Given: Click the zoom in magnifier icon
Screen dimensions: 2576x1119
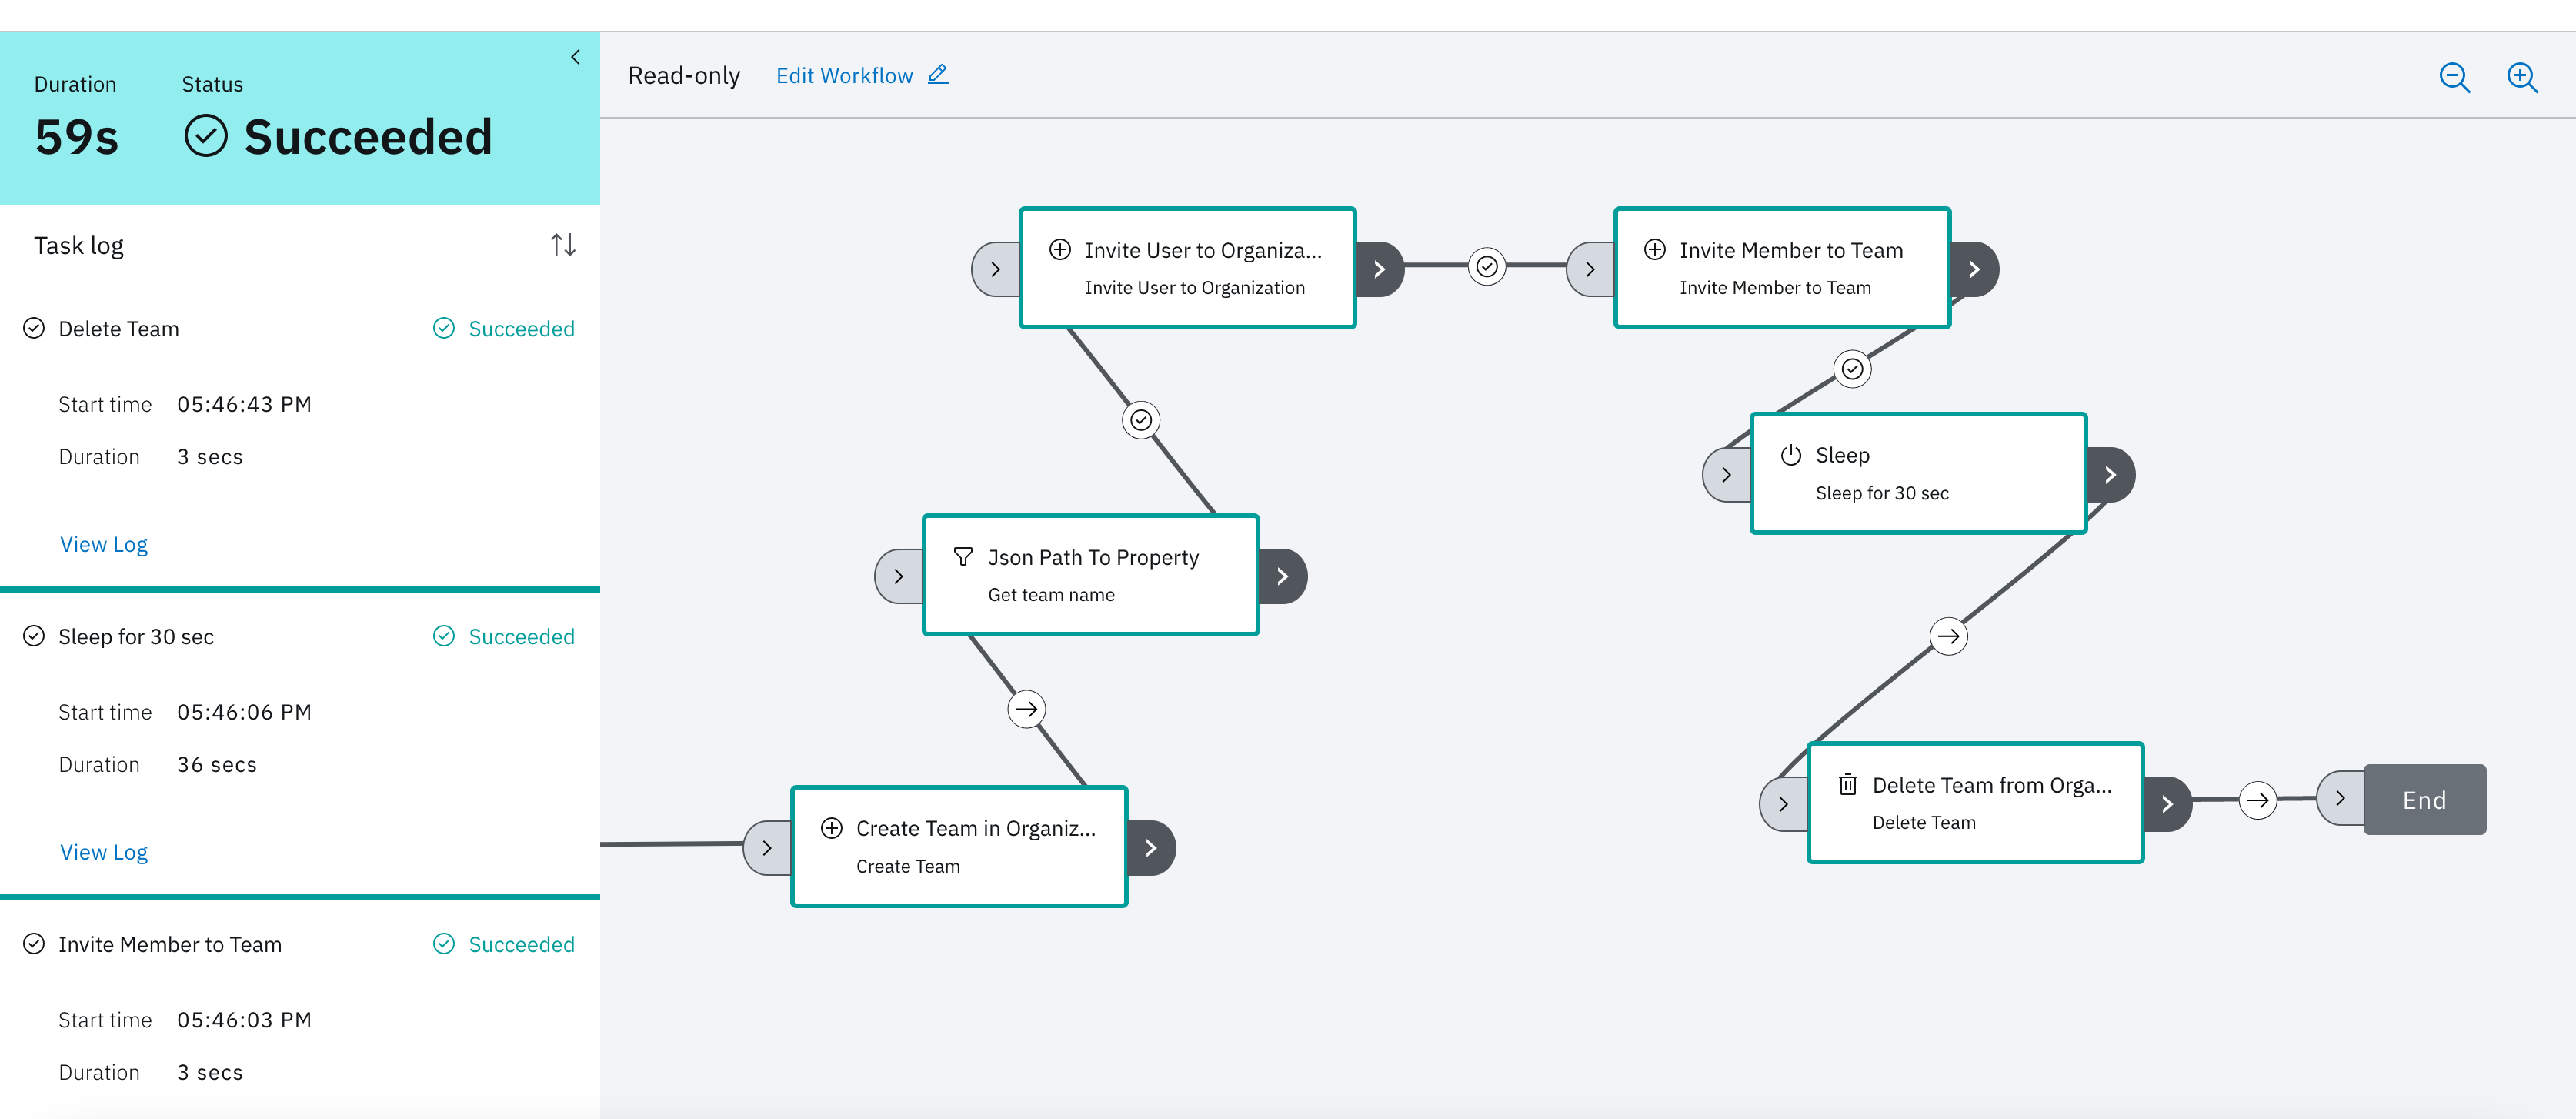Looking at the screenshot, I should [2521, 77].
